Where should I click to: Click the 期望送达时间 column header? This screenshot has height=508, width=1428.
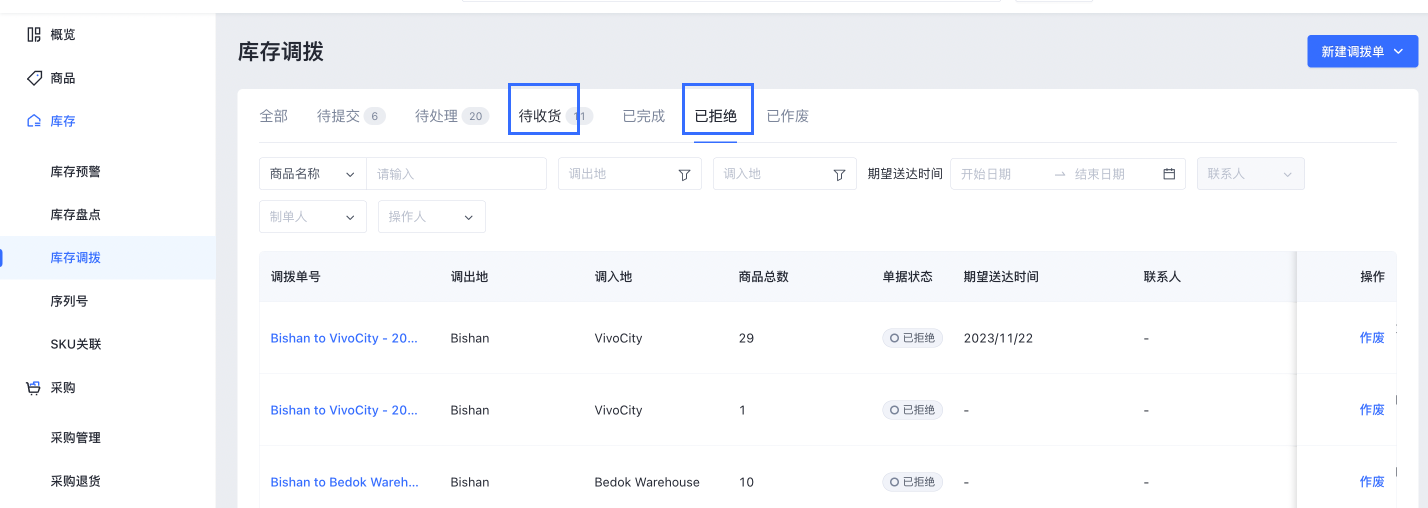(x=1001, y=276)
